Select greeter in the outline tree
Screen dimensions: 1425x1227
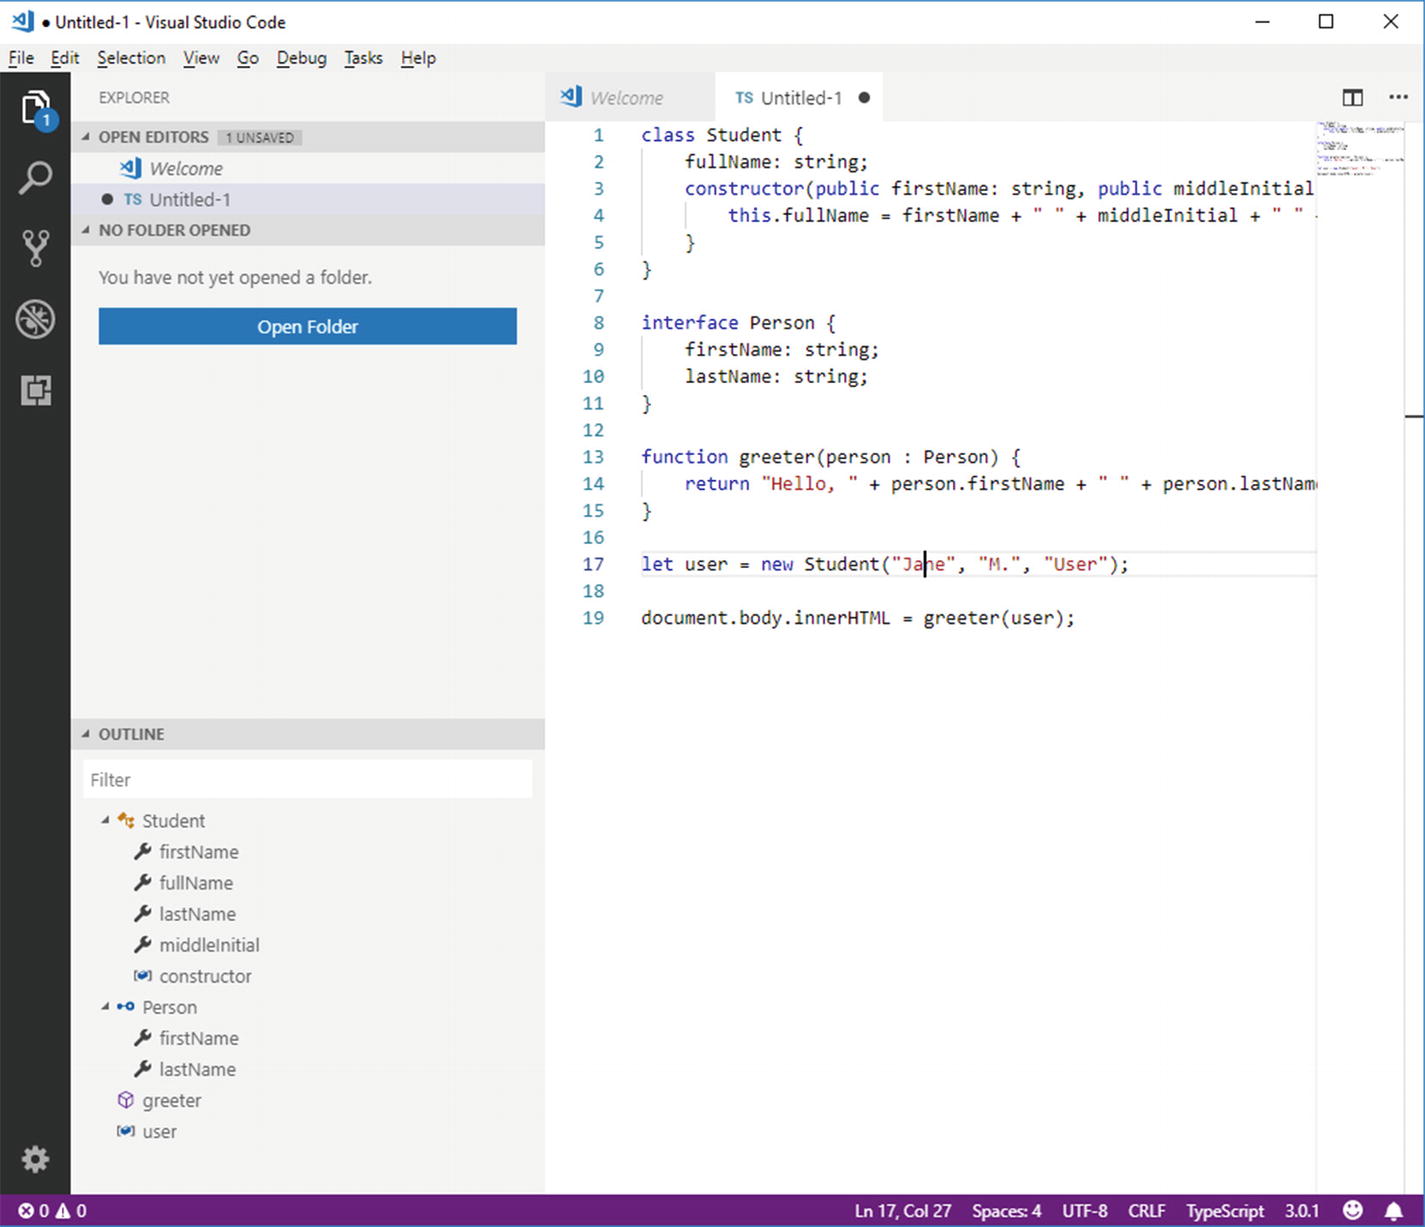171,1100
